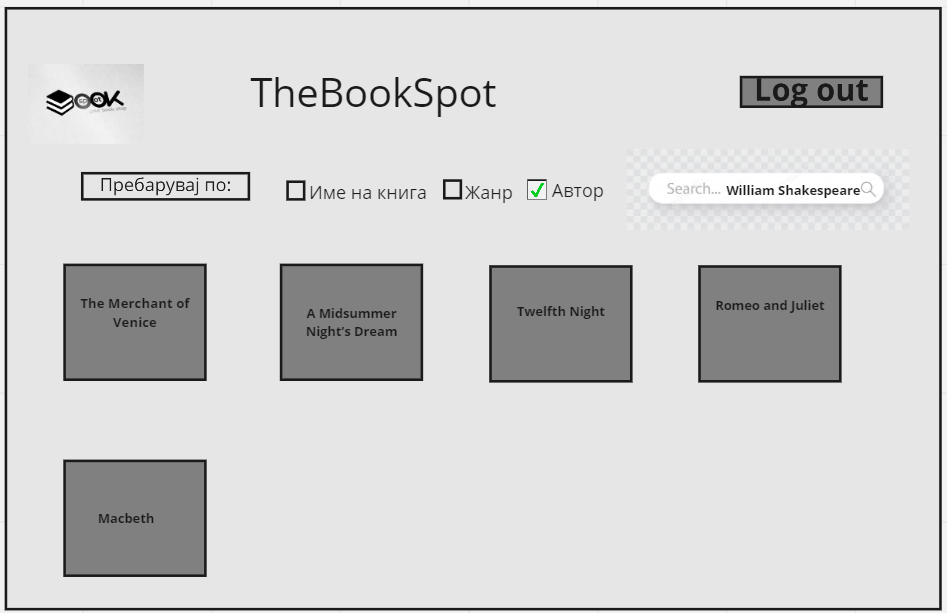Uncheck the Автор checkbox

pyautogui.click(x=537, y=190)
